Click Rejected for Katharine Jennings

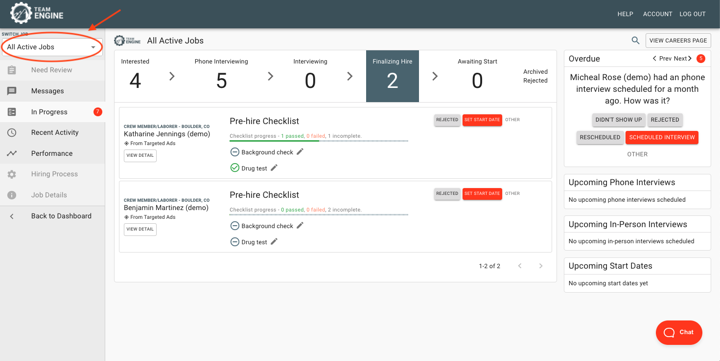tap(447, 120)
